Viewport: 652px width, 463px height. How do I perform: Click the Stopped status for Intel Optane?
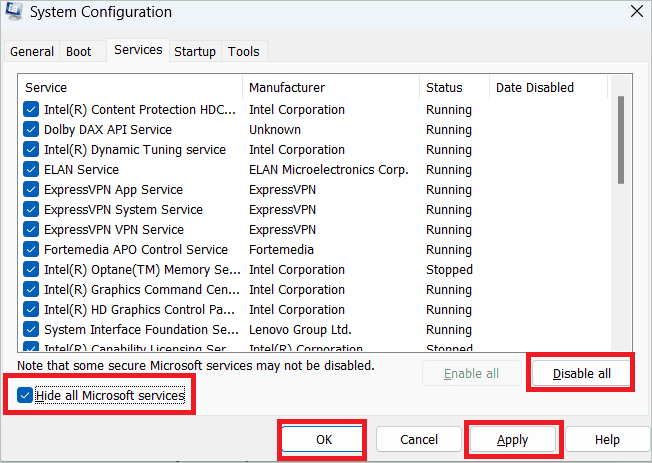tap(449, 270)
